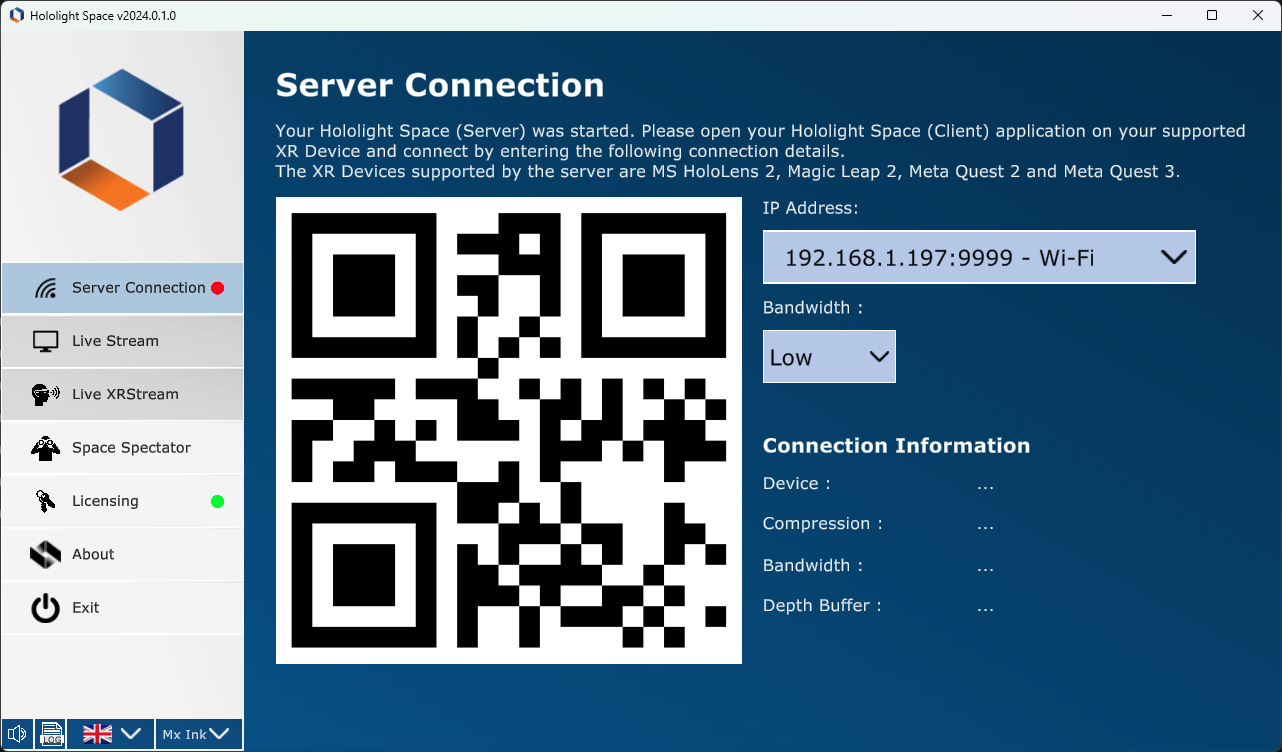Viewport: 1282px width, 752px height.
Task: Expand the IP Address dropdown showing 192.168.1.197:9999
Action: tap(979, 257)
